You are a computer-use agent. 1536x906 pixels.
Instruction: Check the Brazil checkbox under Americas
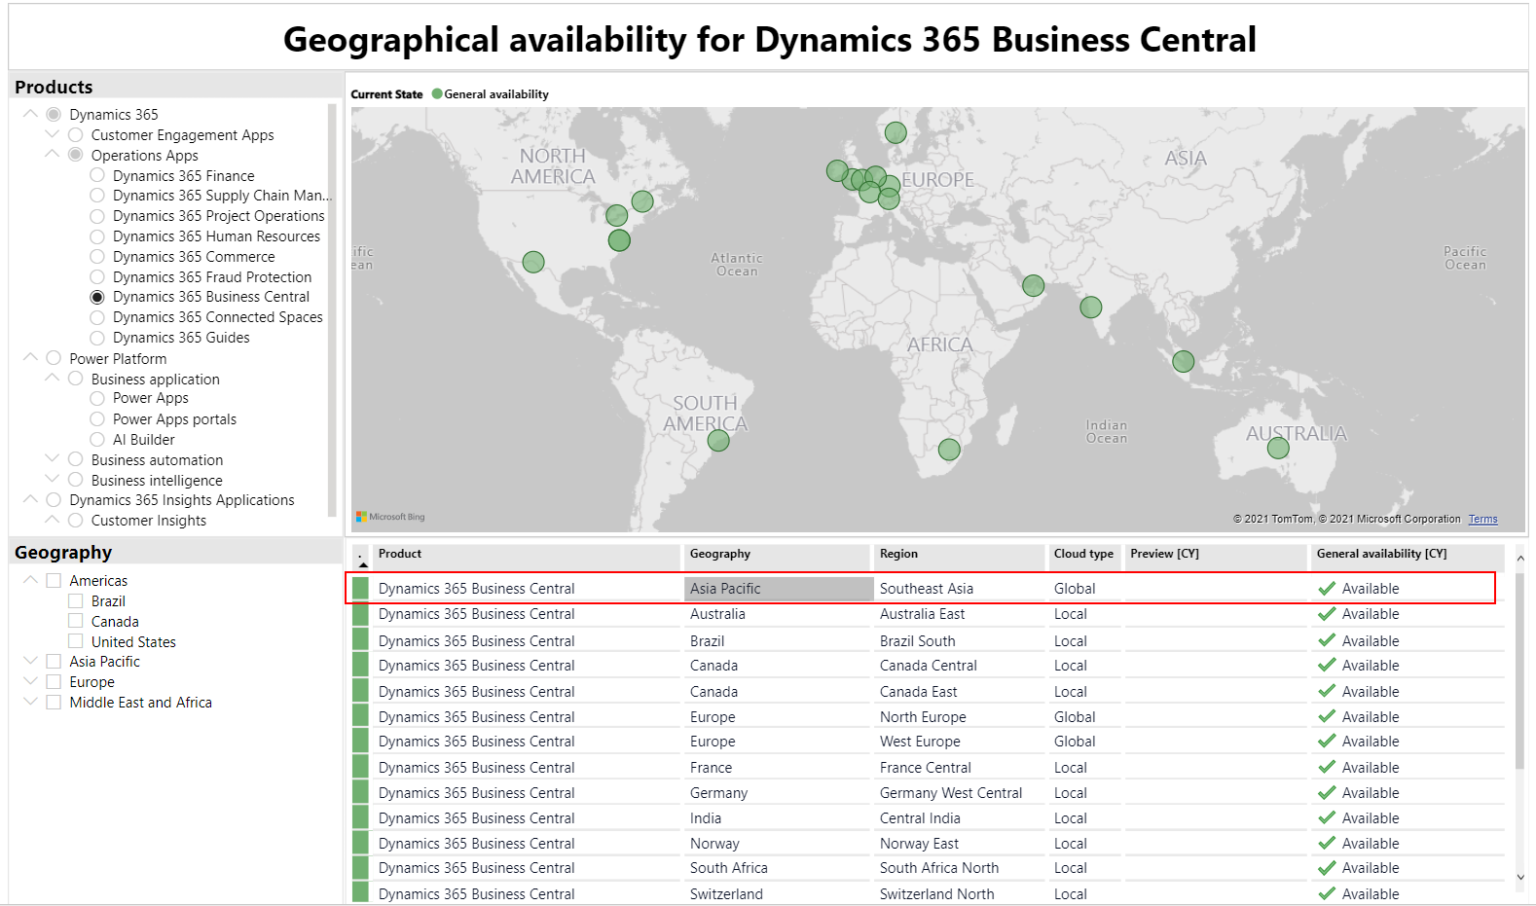click(76, 600)
